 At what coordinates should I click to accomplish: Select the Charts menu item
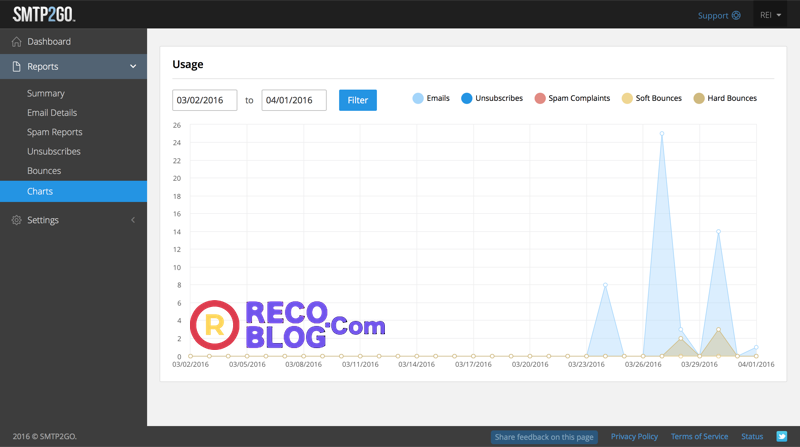[73, 191]
